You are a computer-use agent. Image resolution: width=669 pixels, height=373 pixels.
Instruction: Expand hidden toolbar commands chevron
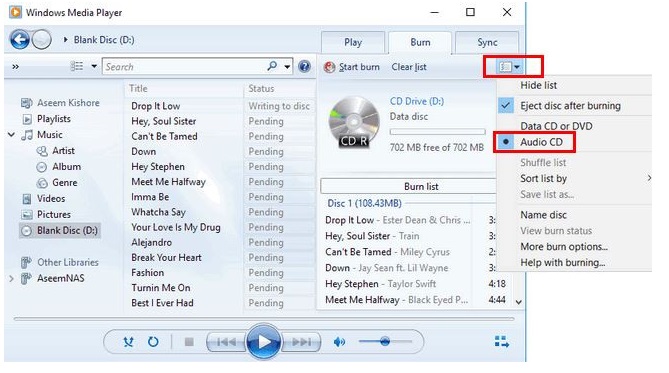(x=15, y=67)
